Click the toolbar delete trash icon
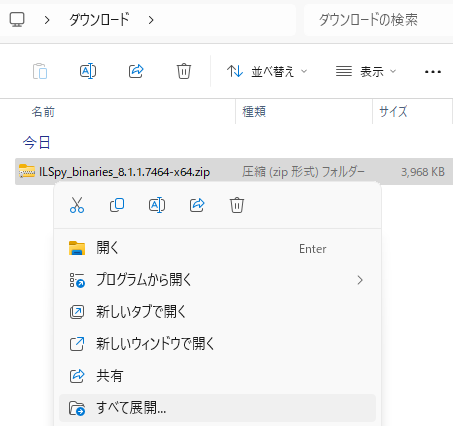Screen dimensions: 453x426 (x=184, y=71)
